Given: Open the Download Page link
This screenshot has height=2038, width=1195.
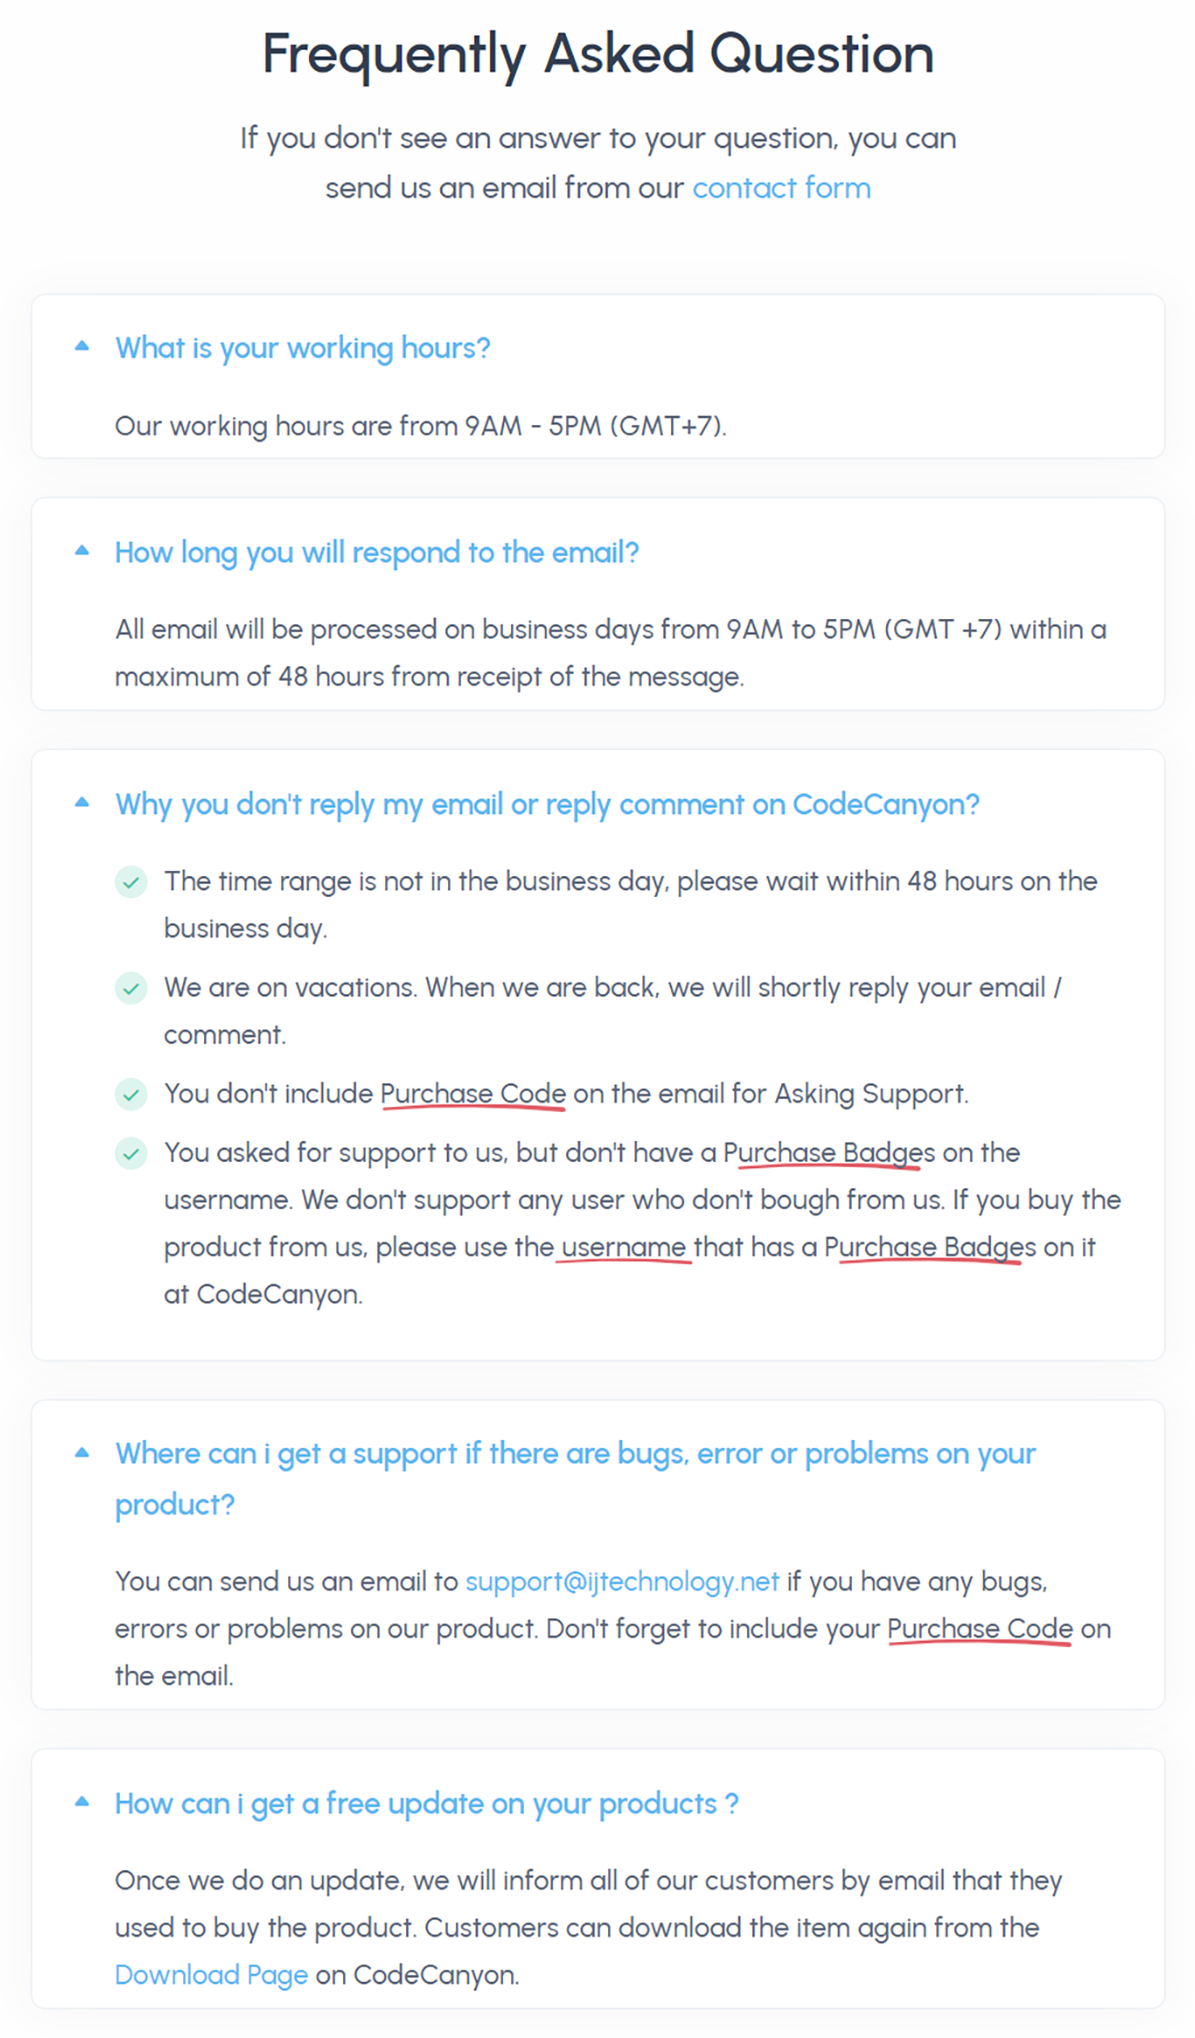Looking at the screenshot, I should click(211, 1975).
